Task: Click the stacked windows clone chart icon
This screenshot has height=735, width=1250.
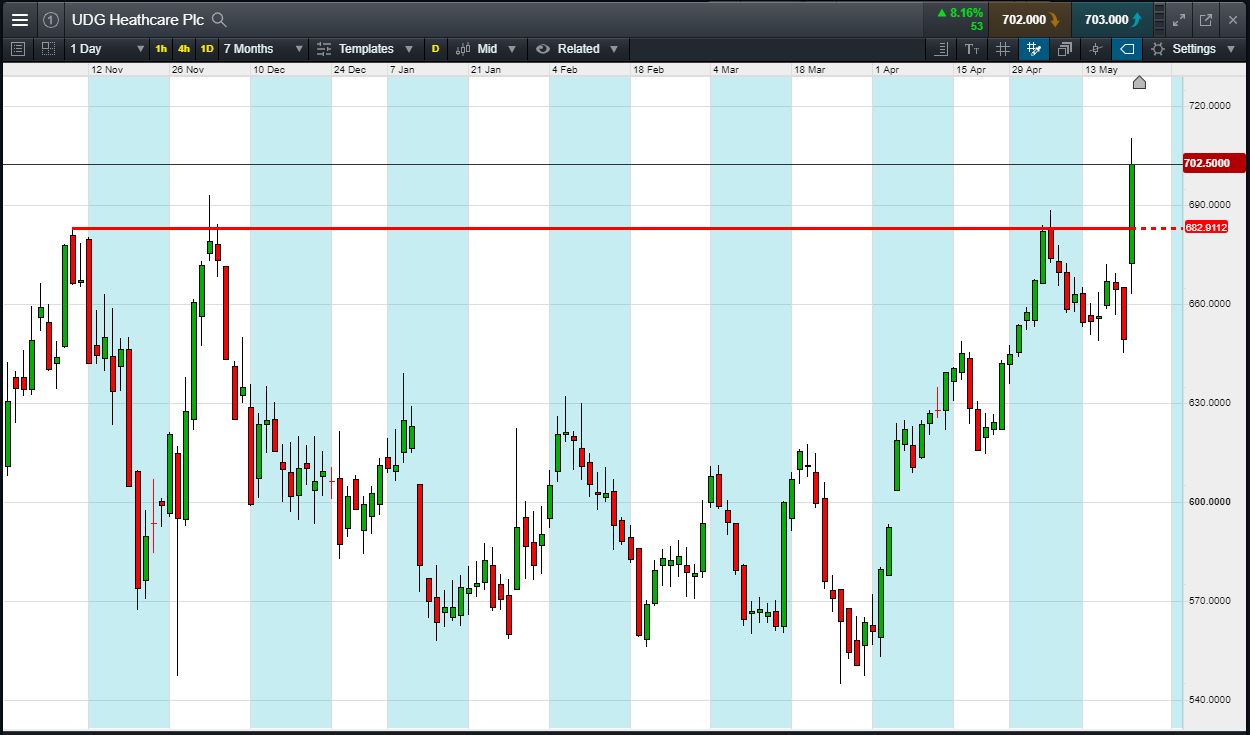Action: click(1065, 48)
